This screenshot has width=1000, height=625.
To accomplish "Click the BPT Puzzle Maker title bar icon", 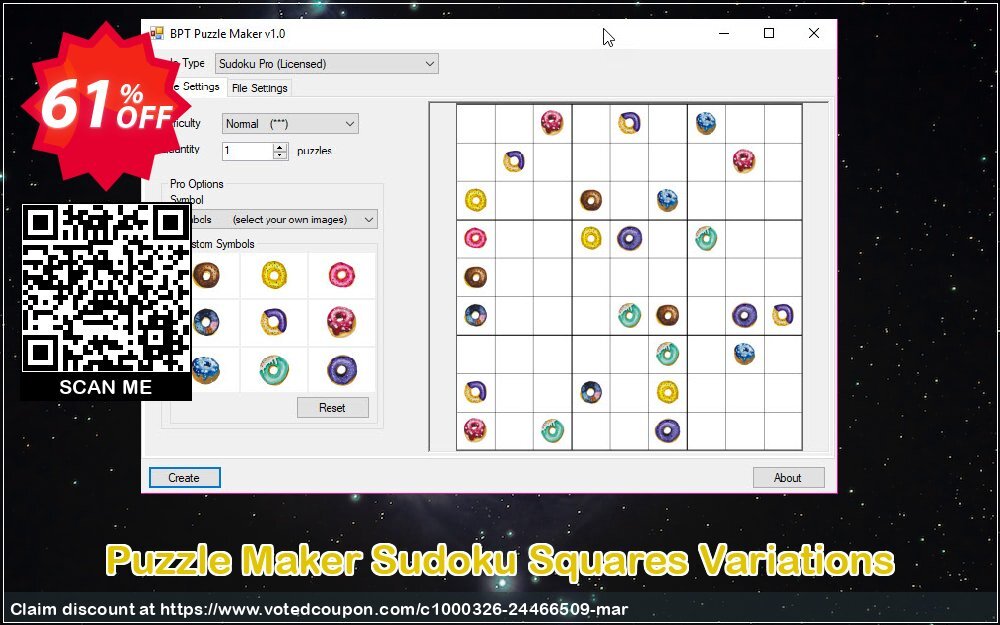I will pos(156,33).
